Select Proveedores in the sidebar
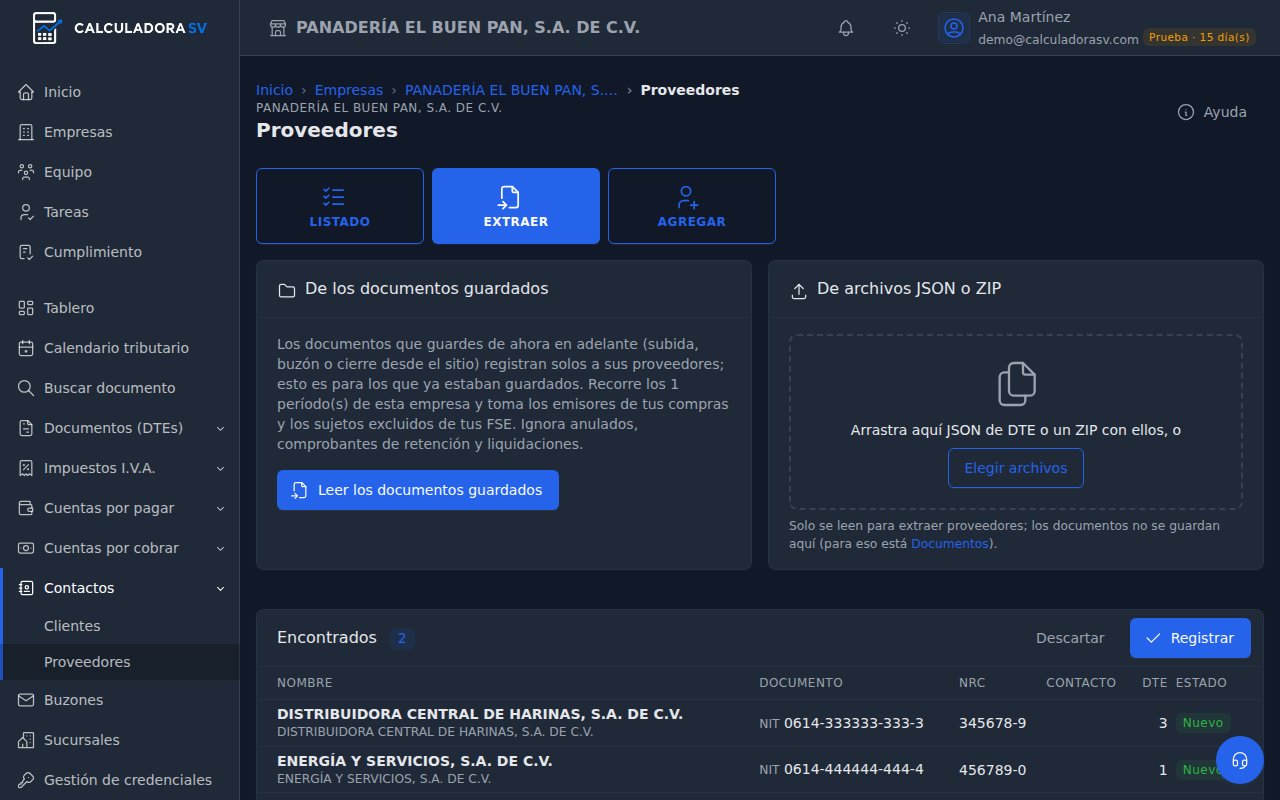 [122, 662]
